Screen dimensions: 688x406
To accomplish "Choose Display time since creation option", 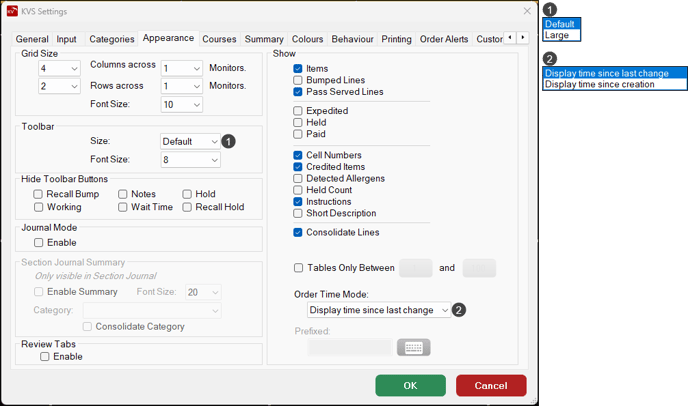I will (600, 85).
